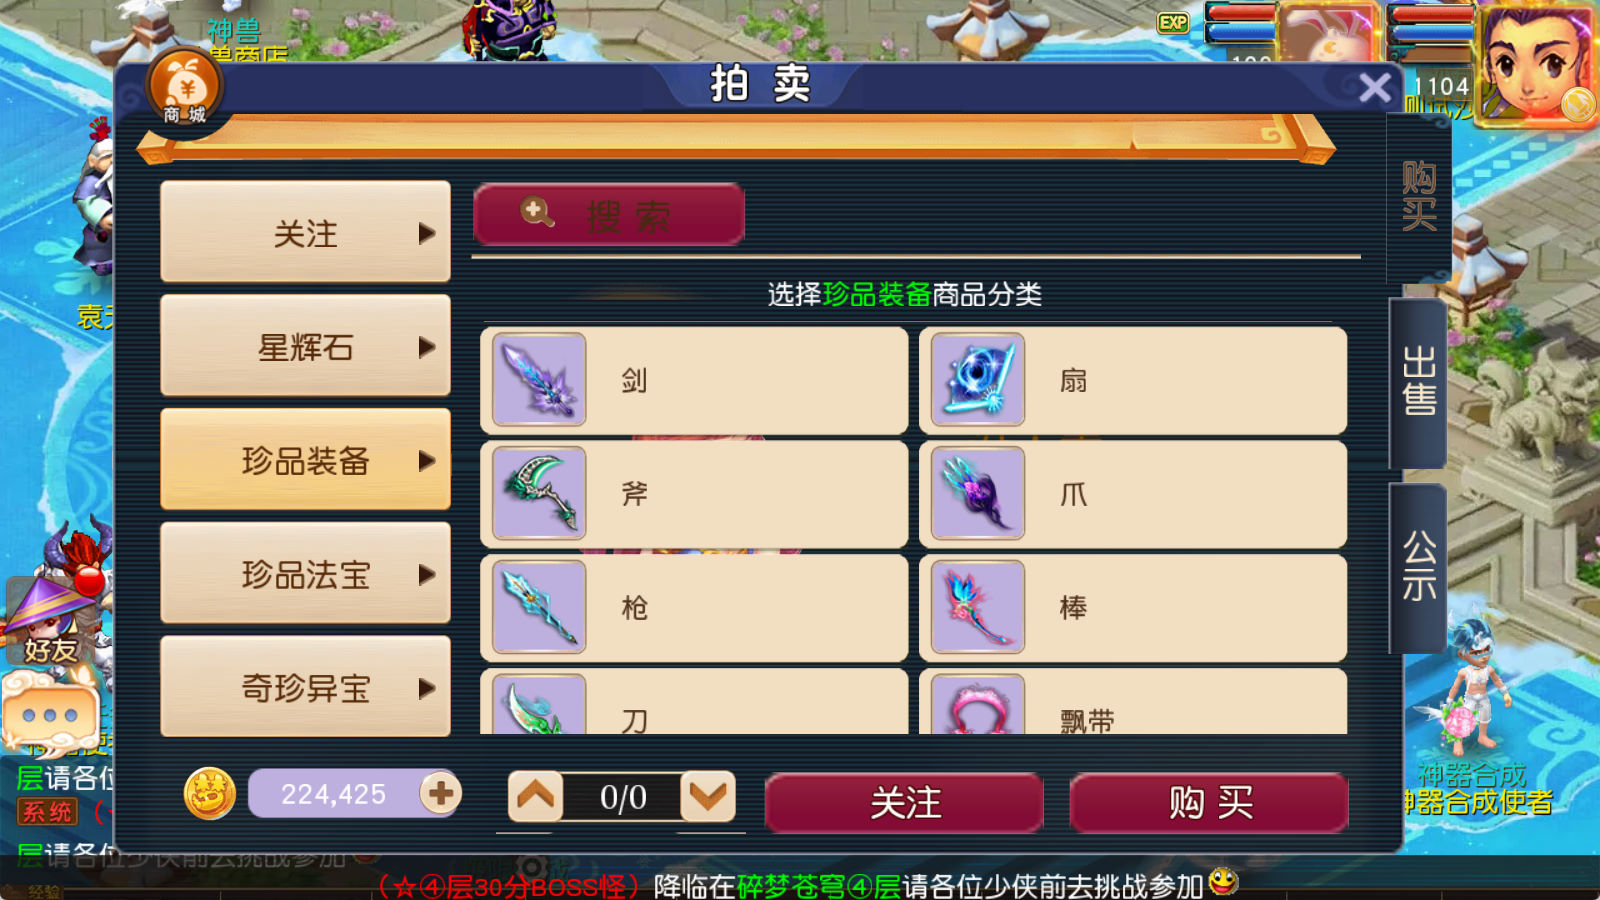The image size is (1600, 900).
Task: Expand the 奇珍异宝 category
Action: click(305, 688)
